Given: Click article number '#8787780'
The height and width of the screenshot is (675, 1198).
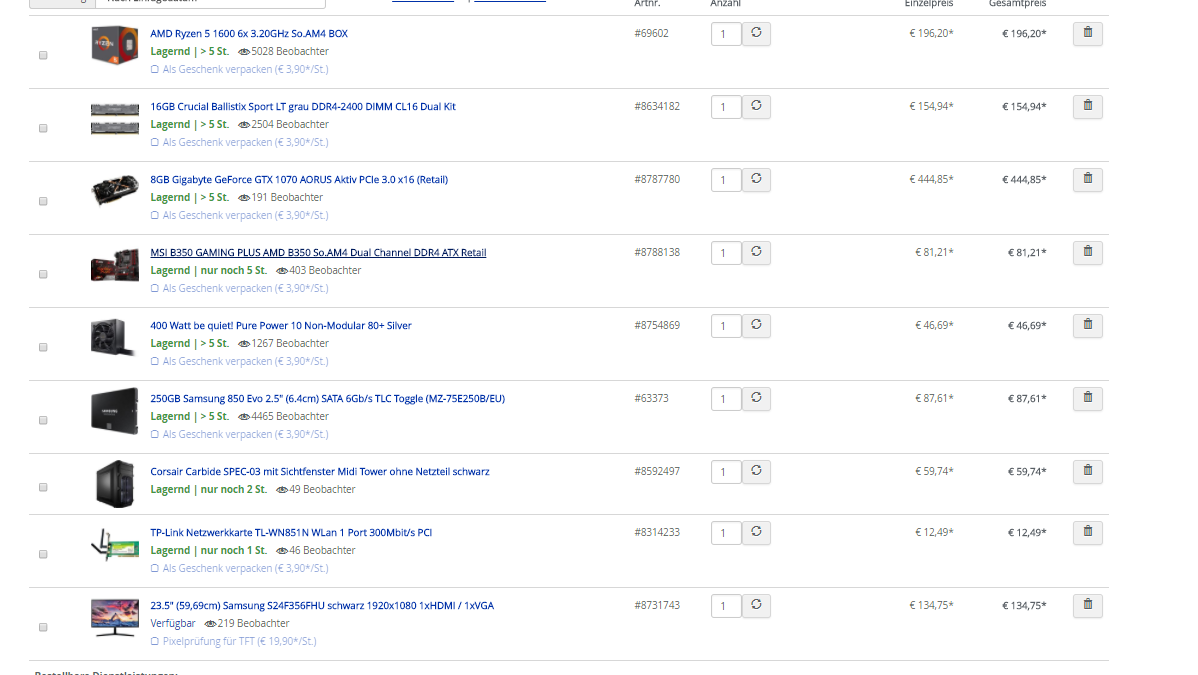Looking at the screenshot, I should click(656, 179).
